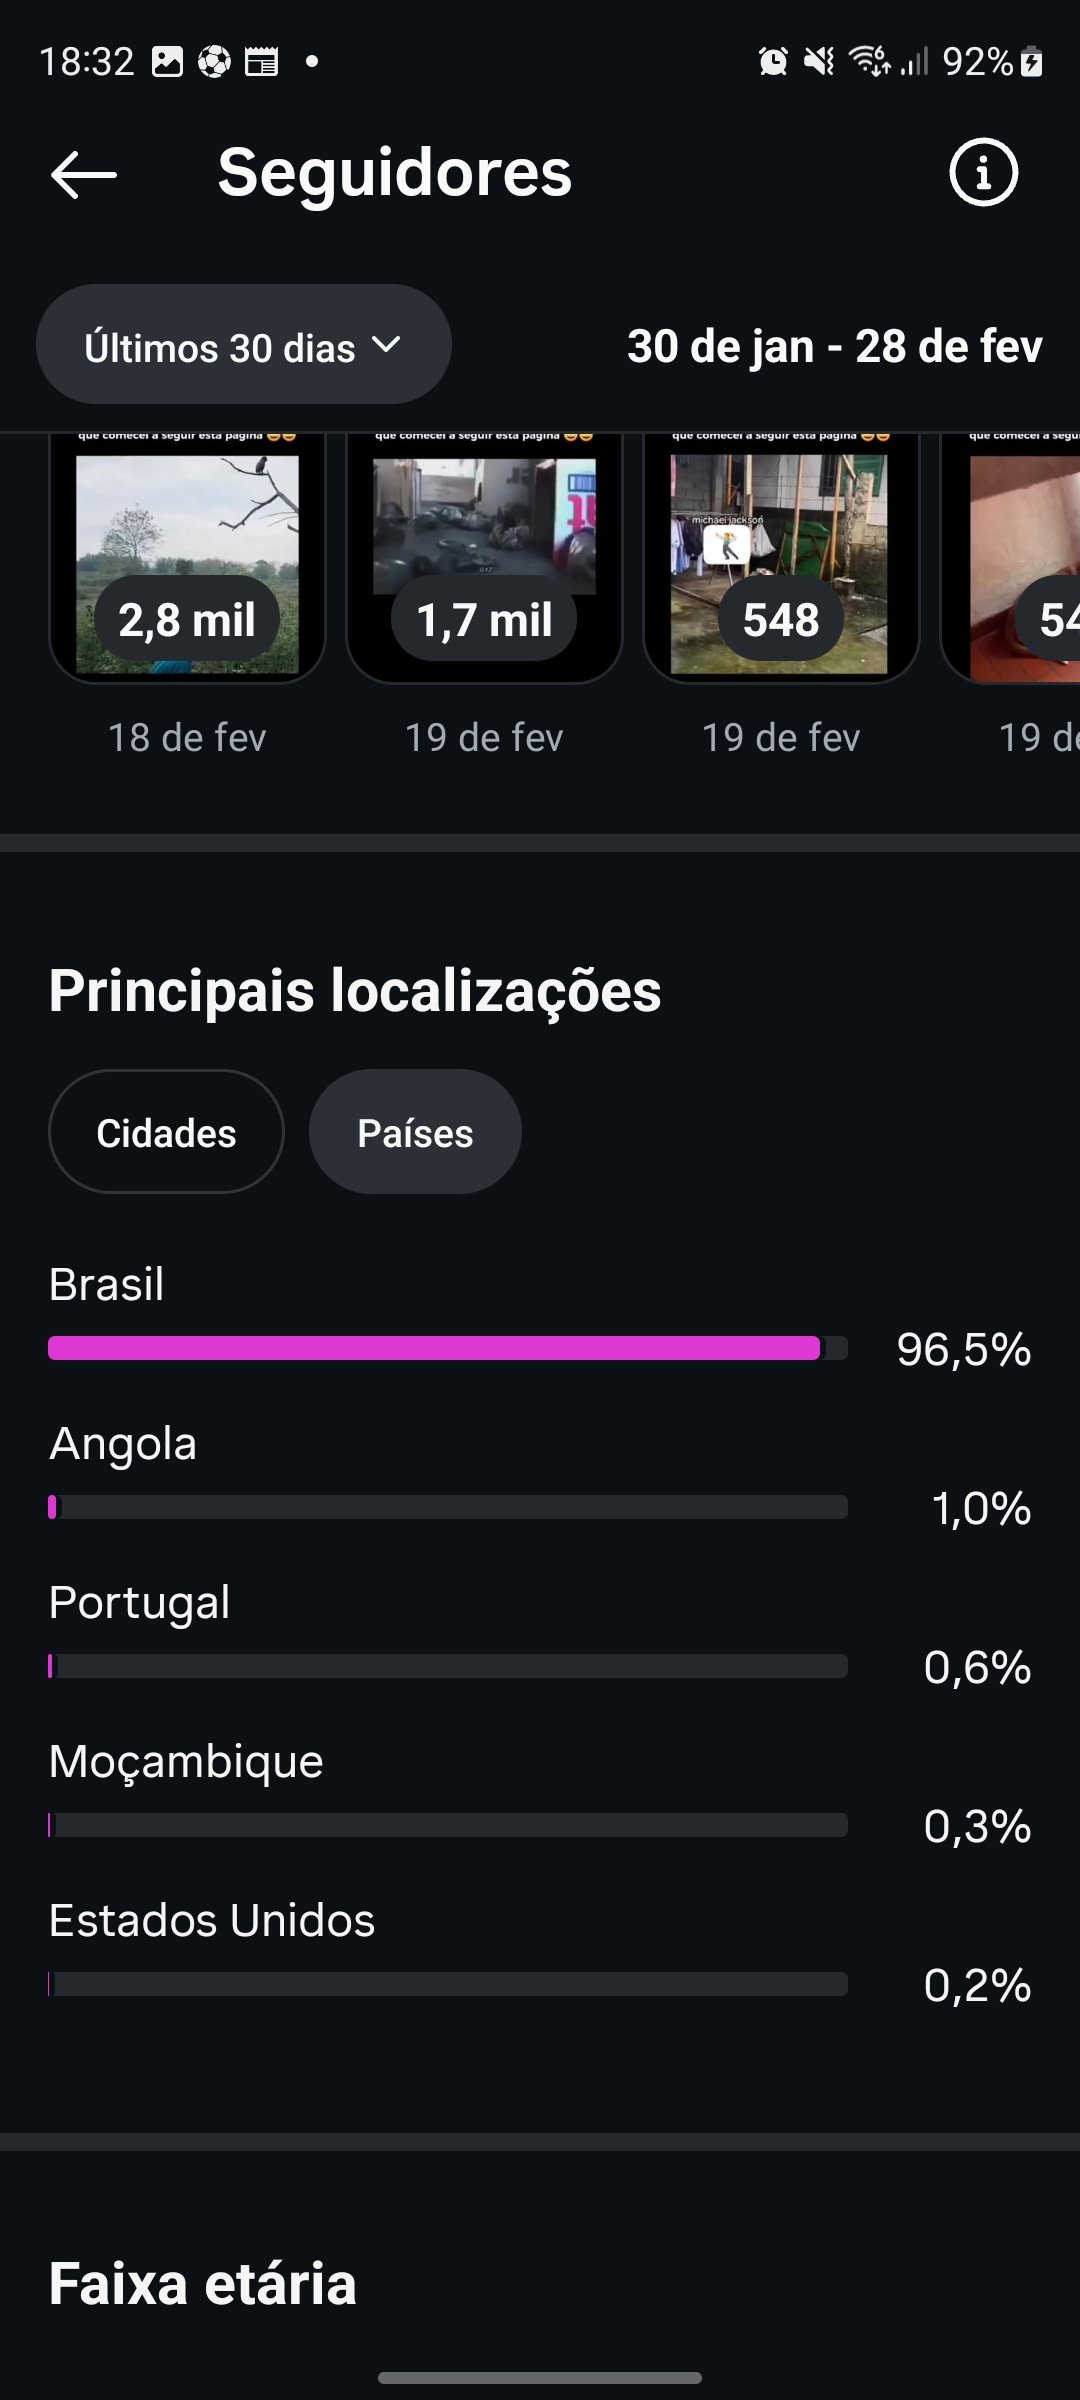Tap the back arrow icon
This screenshot has width=1080, height=2400.
pyautogui.click(x=84, y=174)
